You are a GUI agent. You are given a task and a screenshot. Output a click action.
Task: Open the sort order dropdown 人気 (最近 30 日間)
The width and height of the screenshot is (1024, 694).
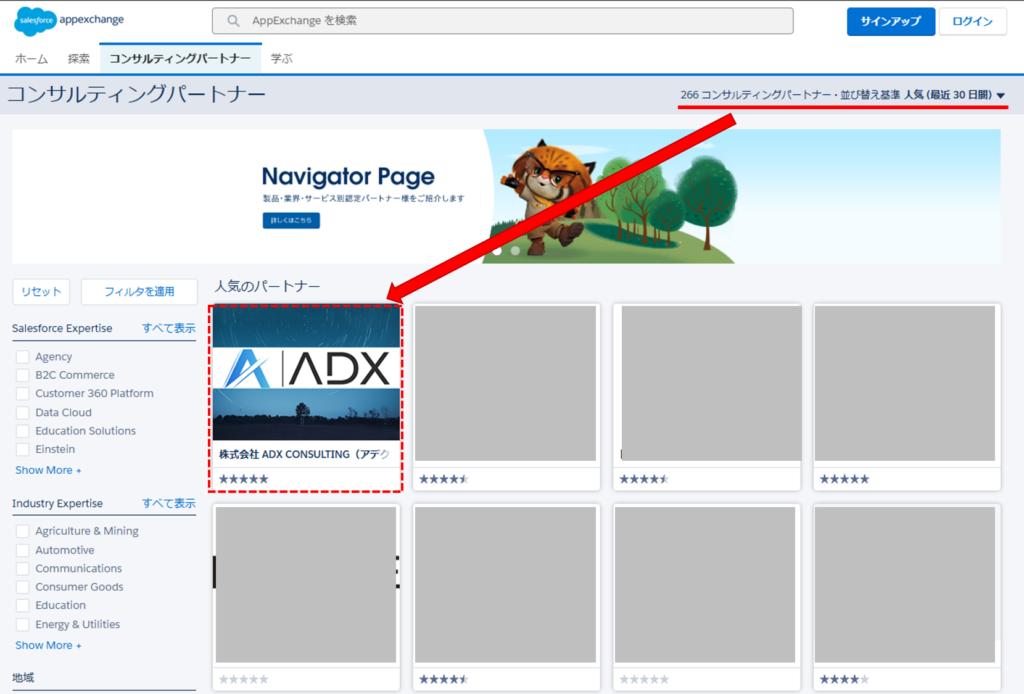click(x=955, y=95)
